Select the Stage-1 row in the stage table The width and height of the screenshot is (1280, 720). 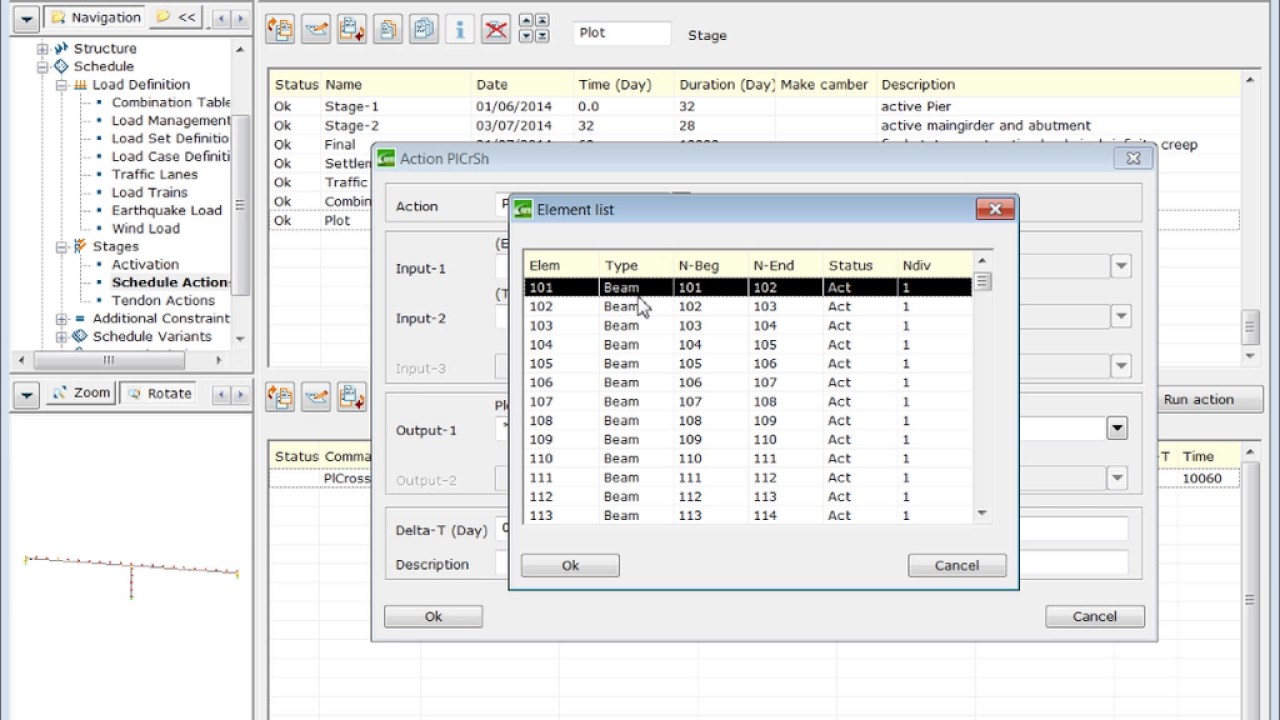[x=754, y=106]
